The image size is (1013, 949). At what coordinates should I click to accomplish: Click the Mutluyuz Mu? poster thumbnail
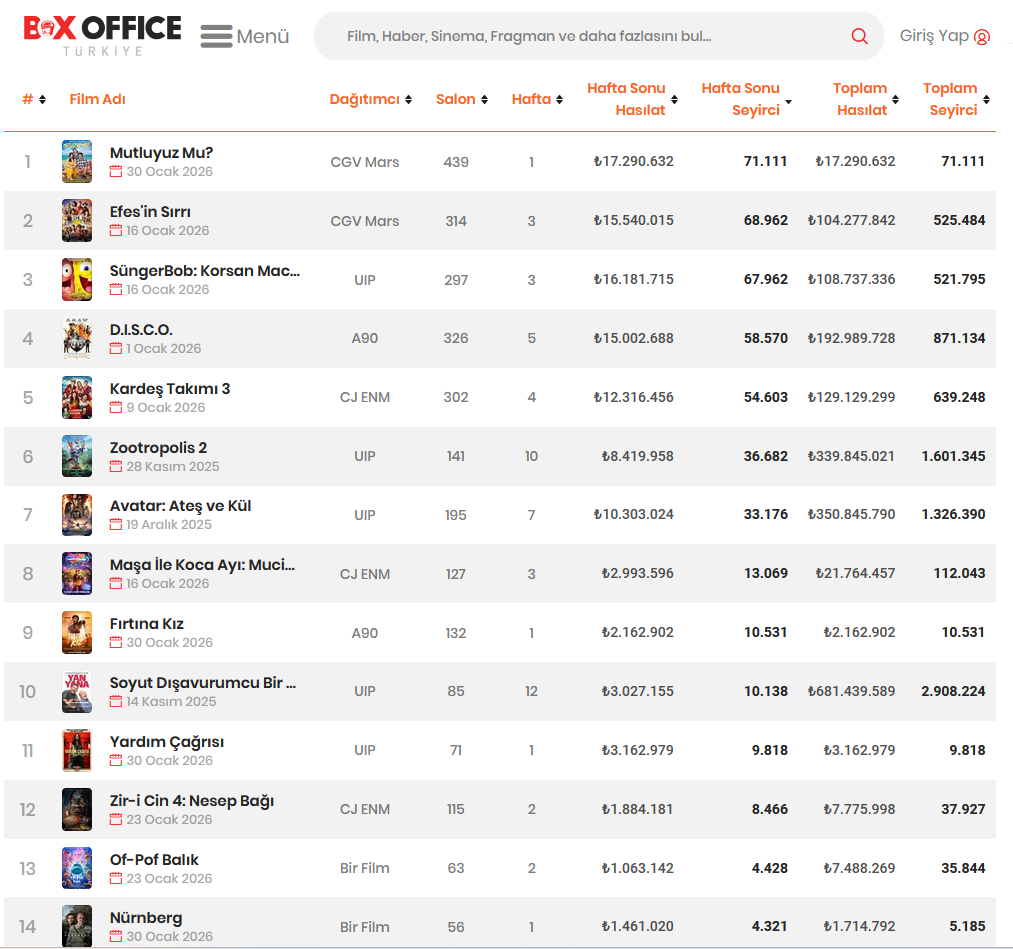(x=77, y=162)
